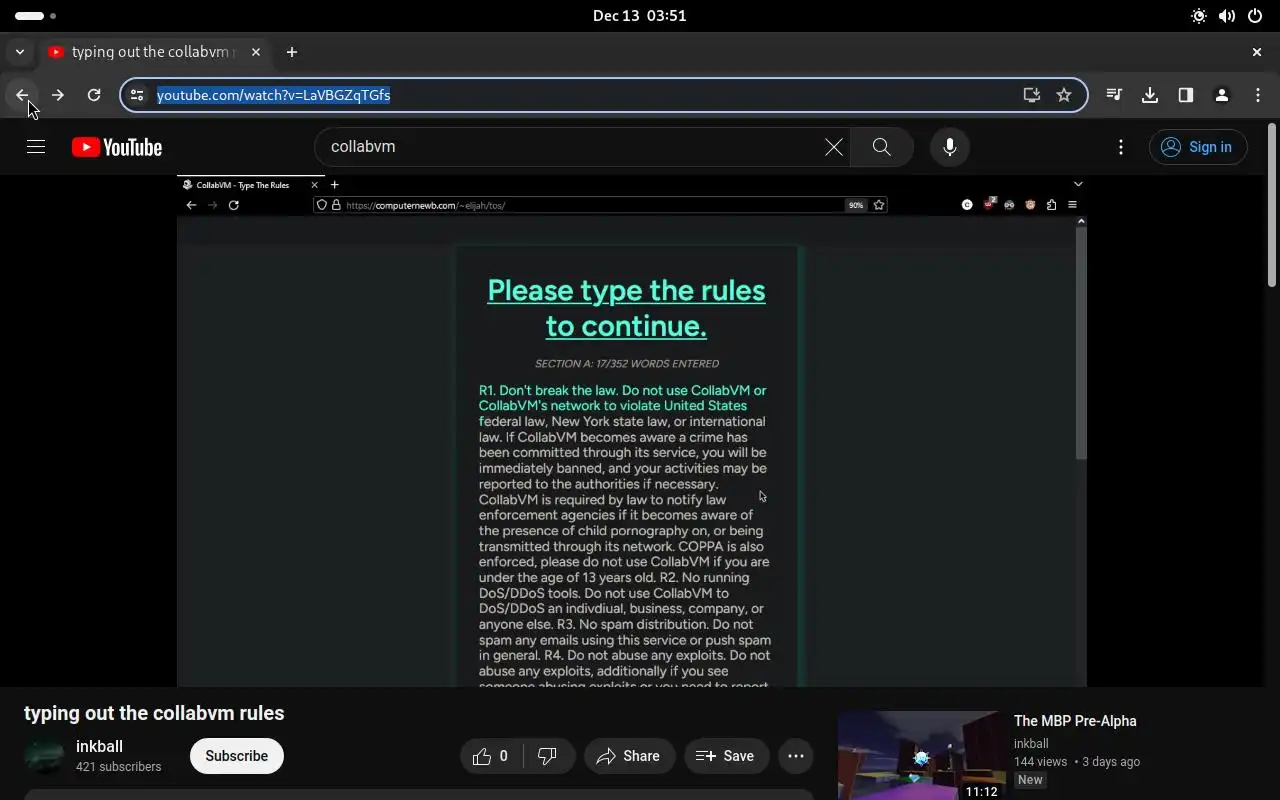Reload the YouTube page
Viewport: 1280px width, 800px height.
point(94,95)
